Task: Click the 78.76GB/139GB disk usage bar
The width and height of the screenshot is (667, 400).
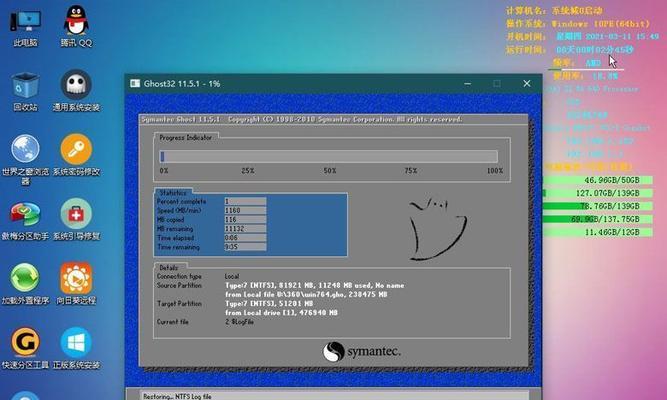Action: coord(598,206)
